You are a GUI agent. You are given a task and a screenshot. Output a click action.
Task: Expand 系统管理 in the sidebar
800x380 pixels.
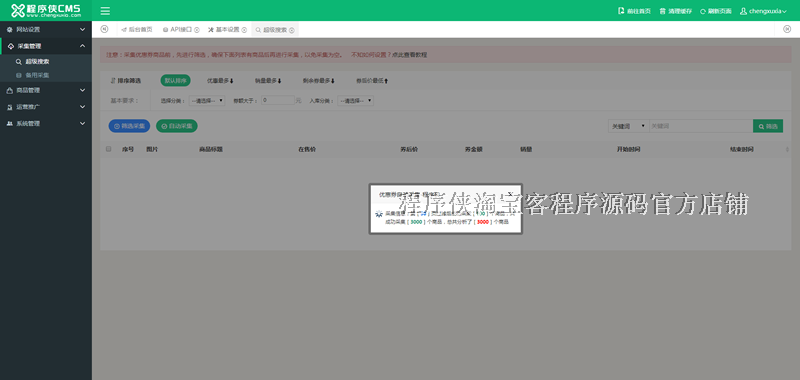tap(46, 123)
